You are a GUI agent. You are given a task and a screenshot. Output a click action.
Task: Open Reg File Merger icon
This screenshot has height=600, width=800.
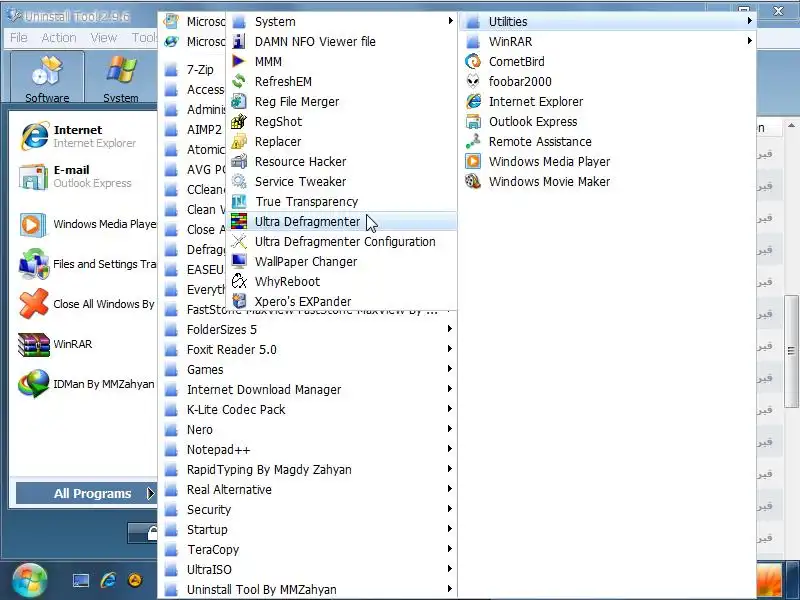239,102
